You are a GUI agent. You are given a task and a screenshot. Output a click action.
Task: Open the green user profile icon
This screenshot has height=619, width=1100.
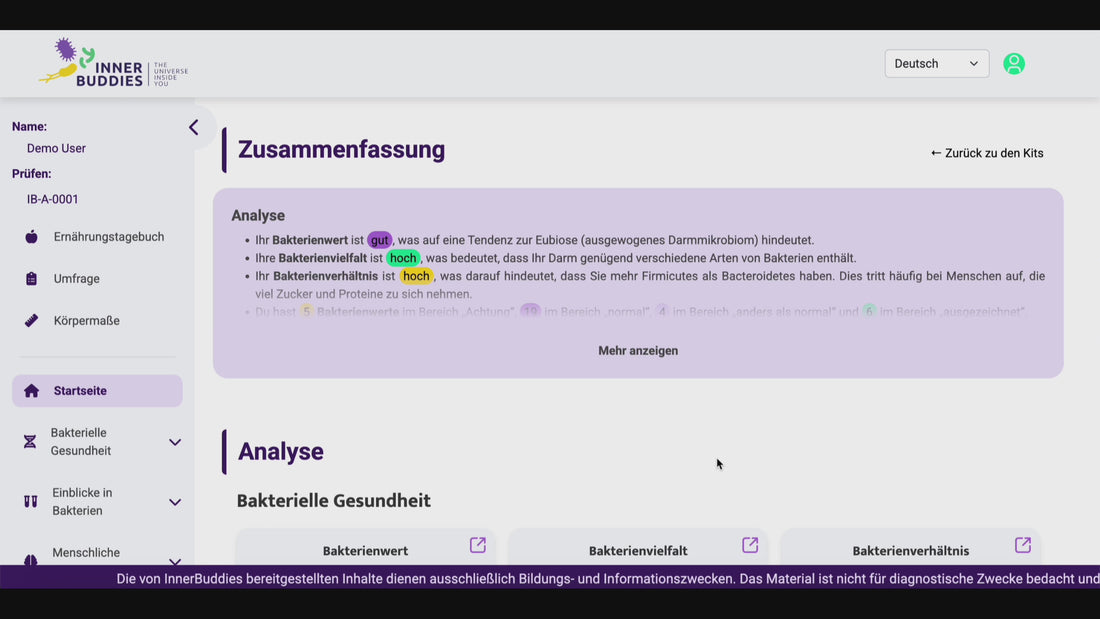coord(1014,64)
